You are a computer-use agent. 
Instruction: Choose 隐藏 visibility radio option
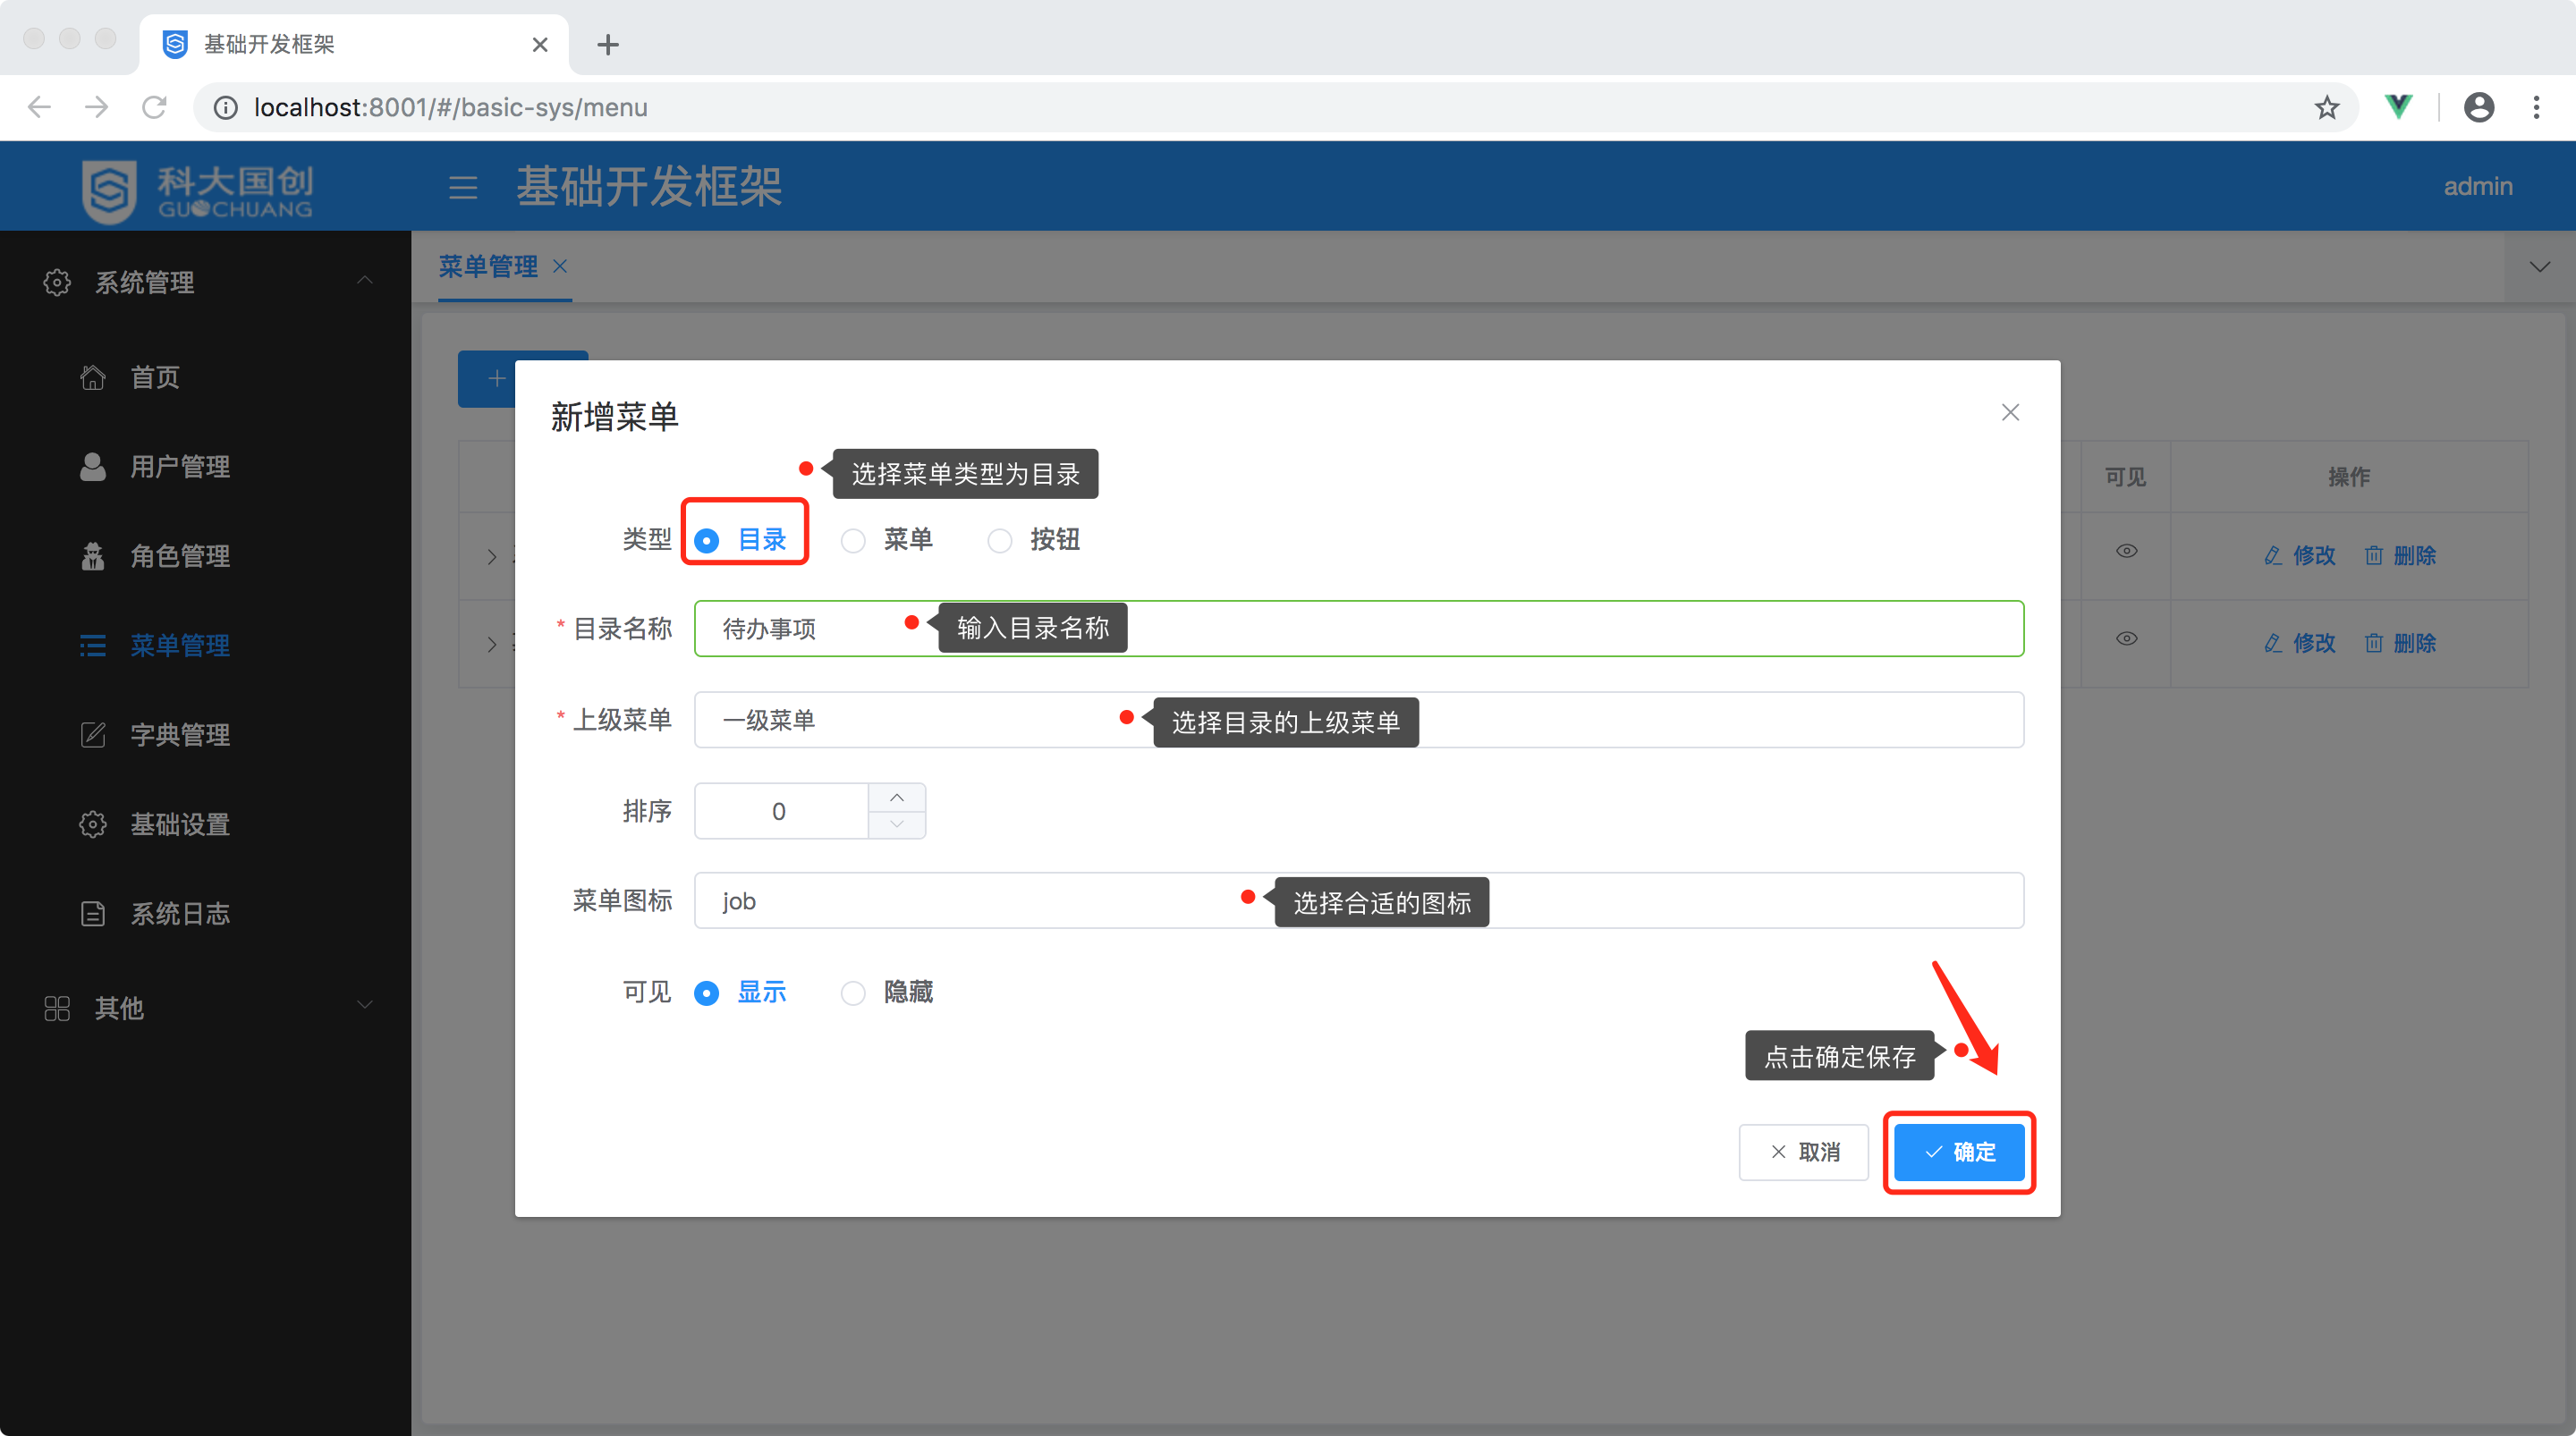[853, 993]
